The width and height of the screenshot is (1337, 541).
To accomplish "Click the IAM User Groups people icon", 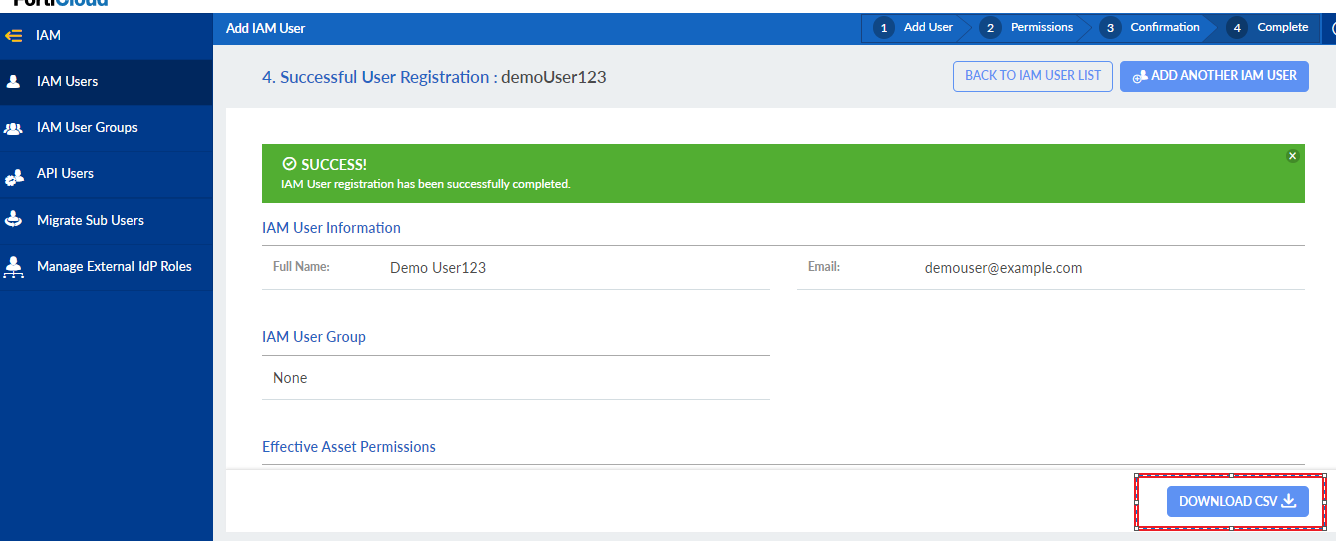I will (14, 128).
